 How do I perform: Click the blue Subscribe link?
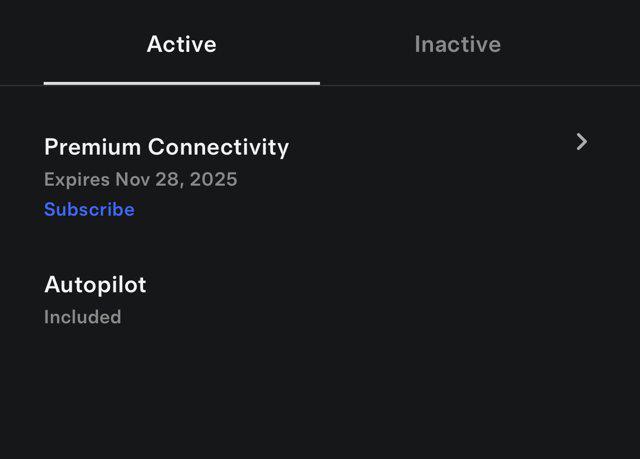coord(89,209)
